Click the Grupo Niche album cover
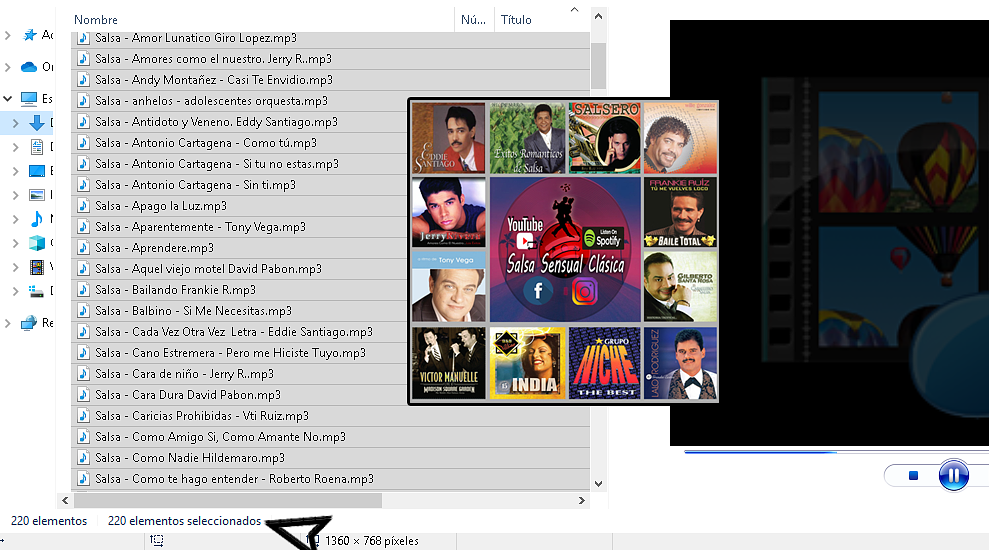This screenshot has height=550, width=989. (604, 363)
